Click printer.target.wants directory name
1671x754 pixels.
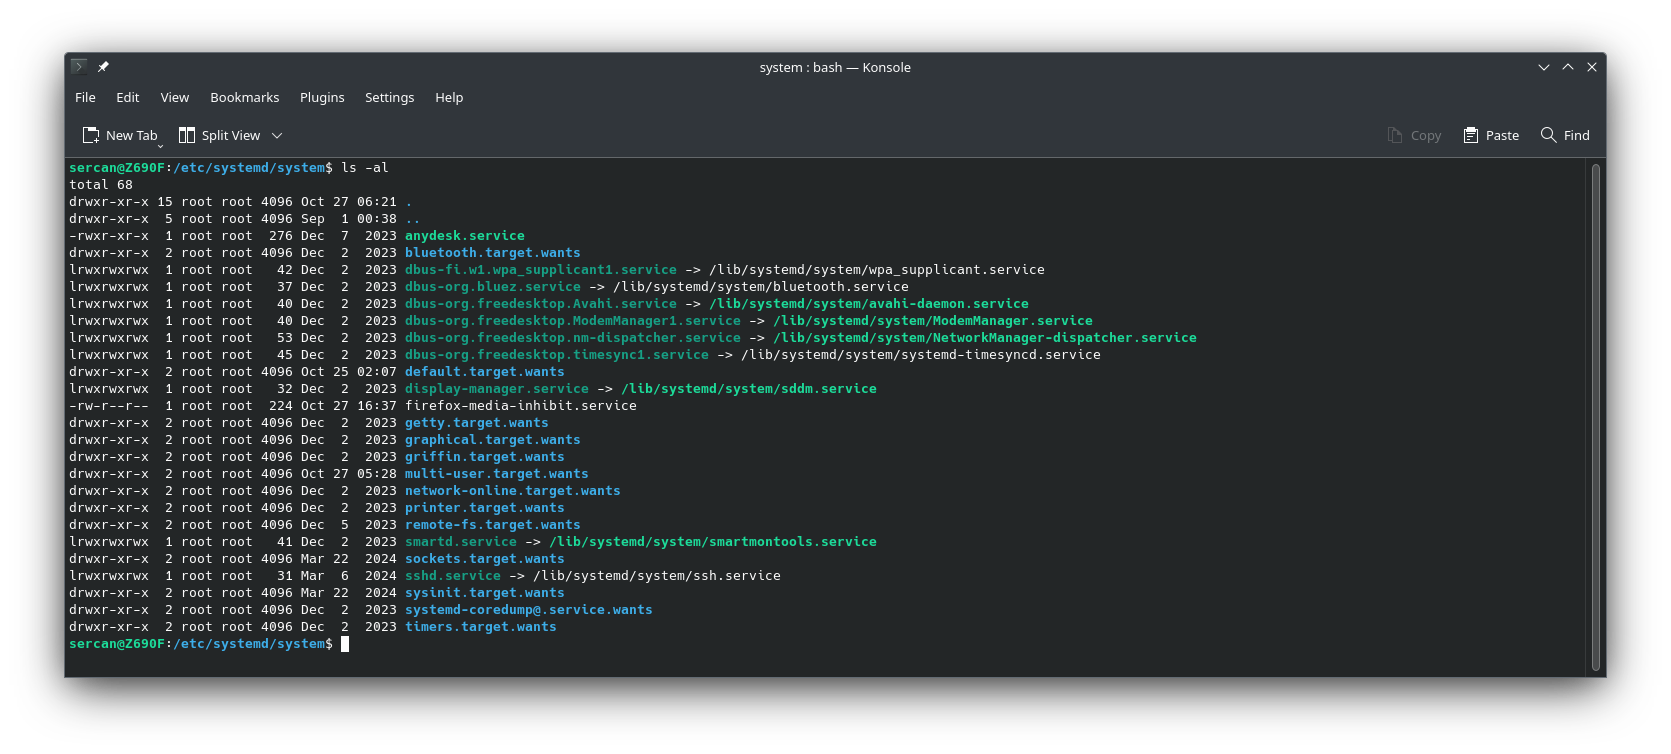click(x=485, y=508)
